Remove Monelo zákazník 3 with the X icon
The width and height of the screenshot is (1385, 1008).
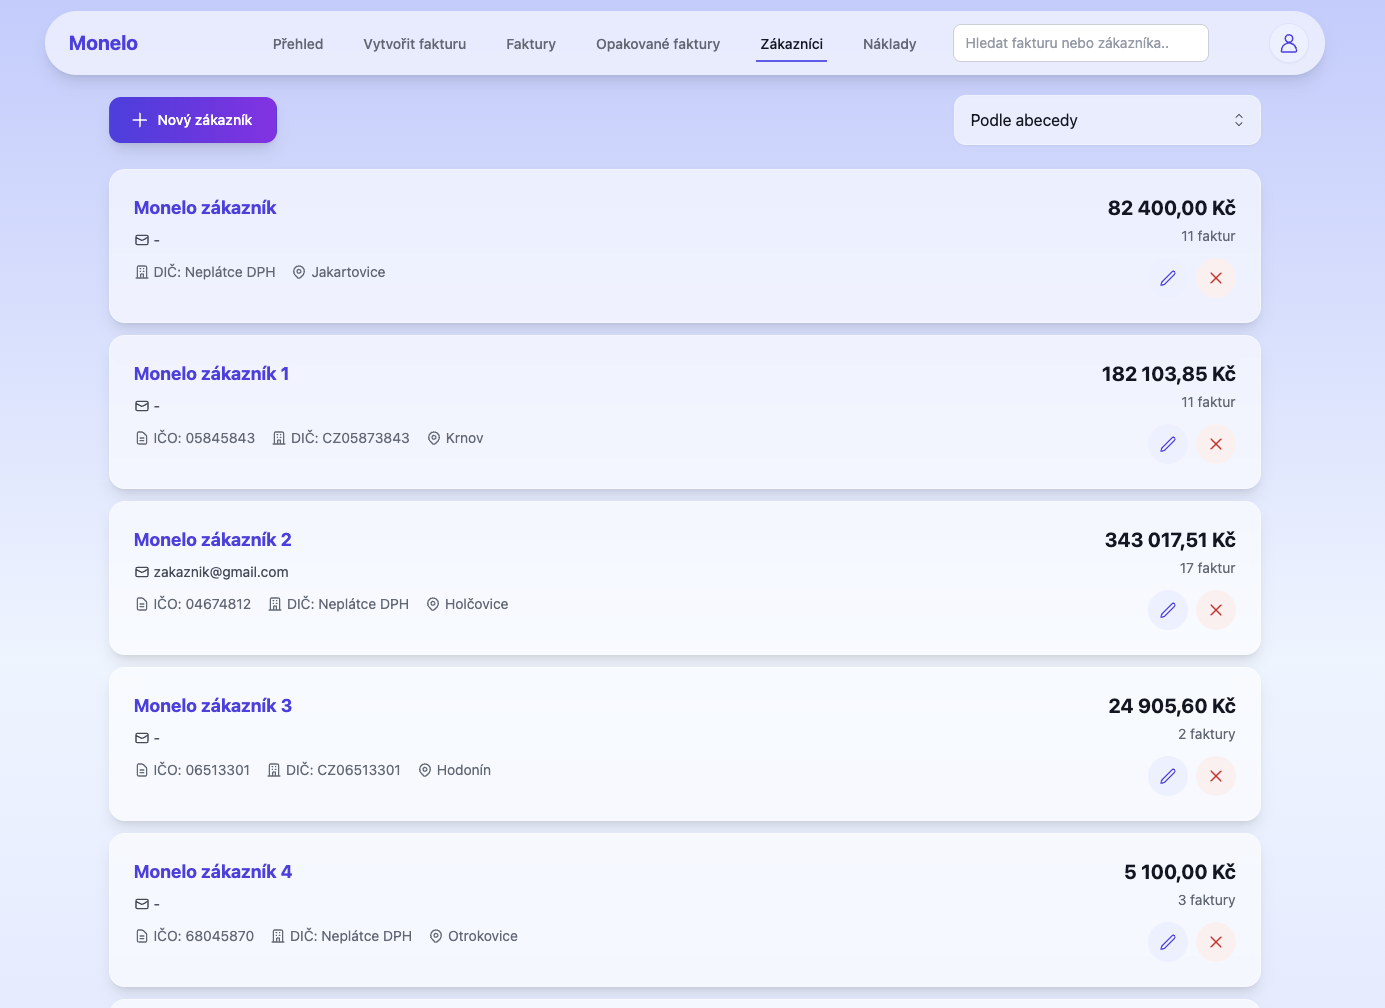(x=1215, y=776)
